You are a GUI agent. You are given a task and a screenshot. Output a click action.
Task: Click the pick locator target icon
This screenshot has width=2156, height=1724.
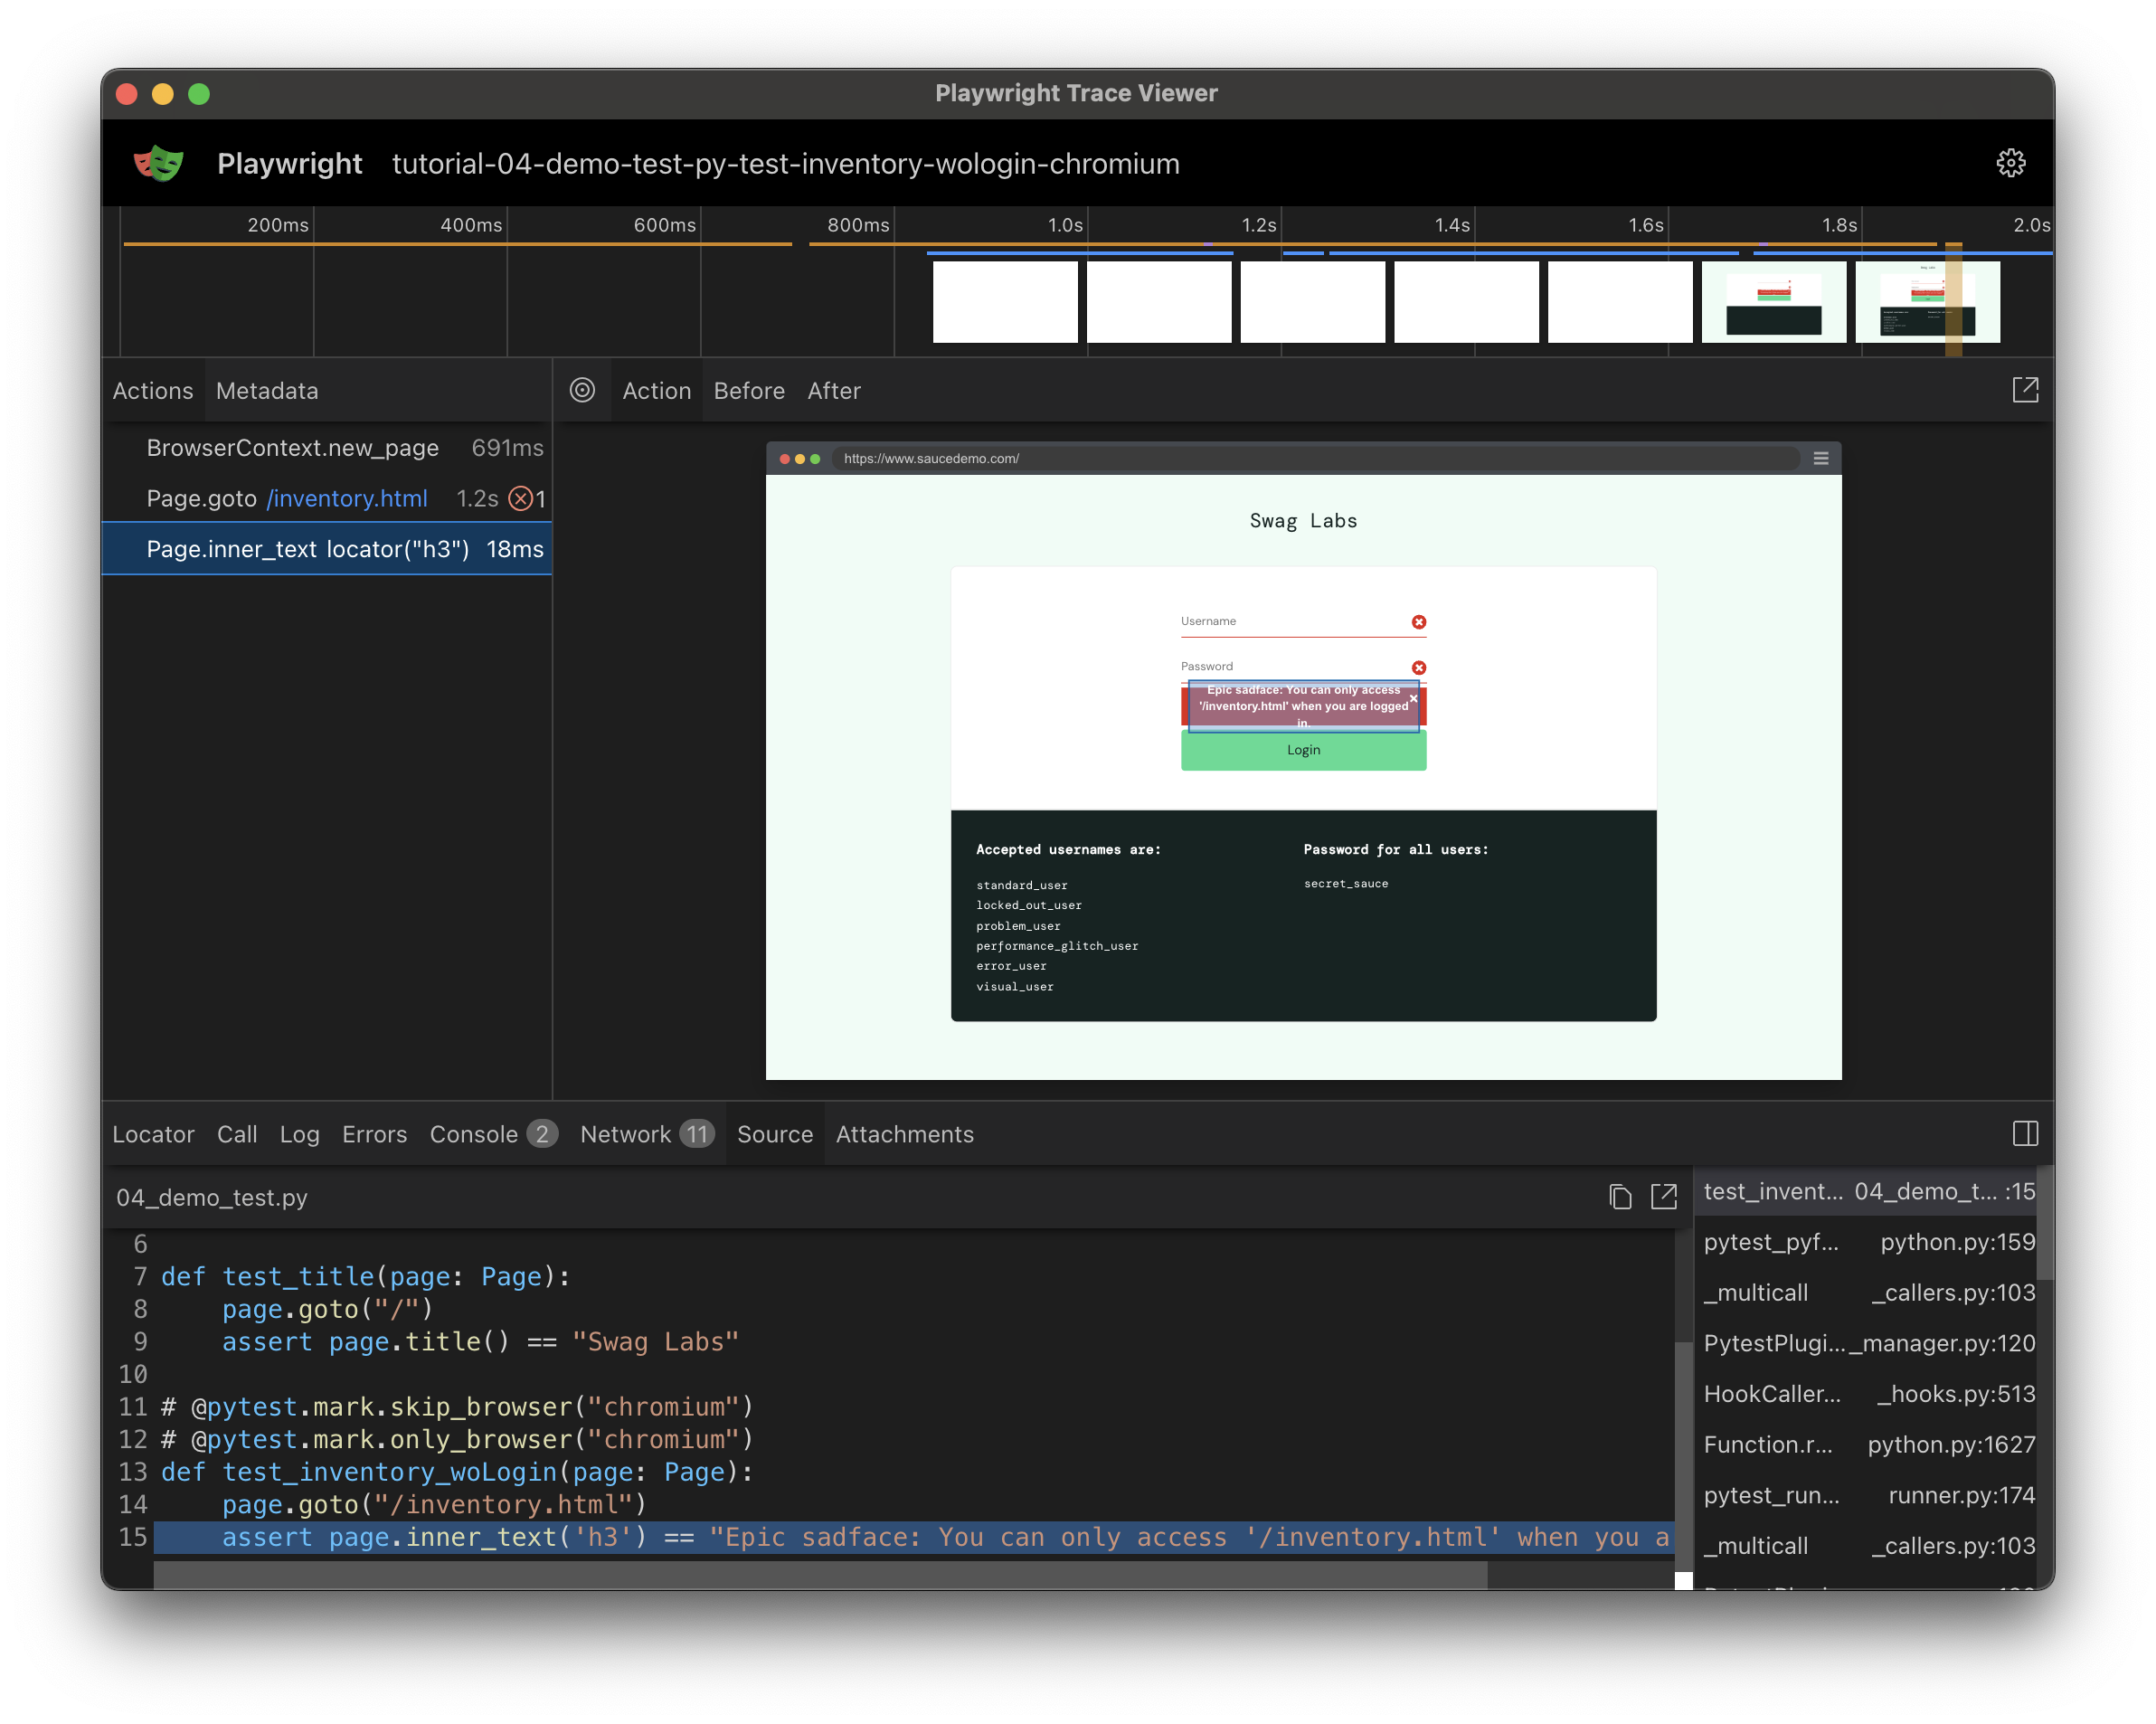click(x=582, y=390)
